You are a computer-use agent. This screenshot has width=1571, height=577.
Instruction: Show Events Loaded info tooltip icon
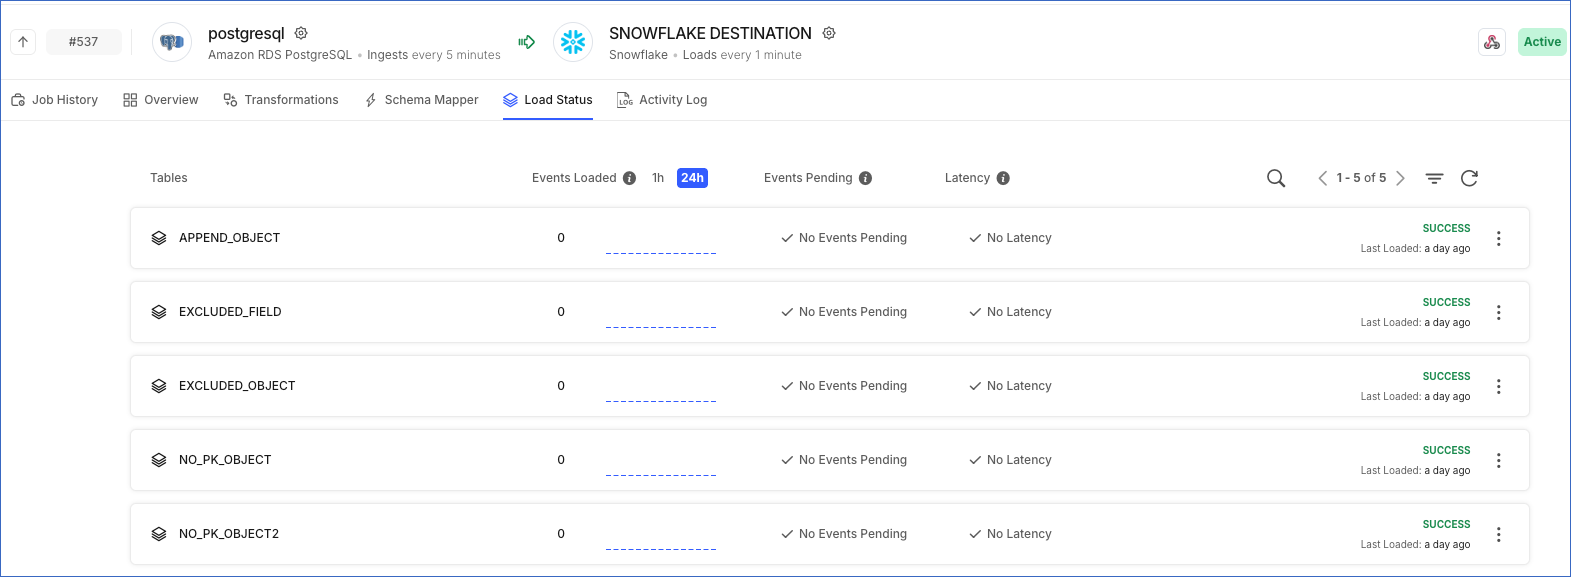pos(629,178)
